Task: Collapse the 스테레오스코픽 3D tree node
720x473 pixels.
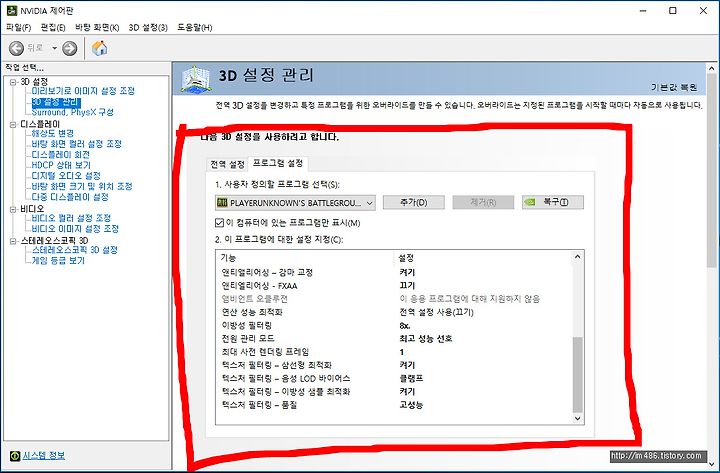Action: click(13, 241)
